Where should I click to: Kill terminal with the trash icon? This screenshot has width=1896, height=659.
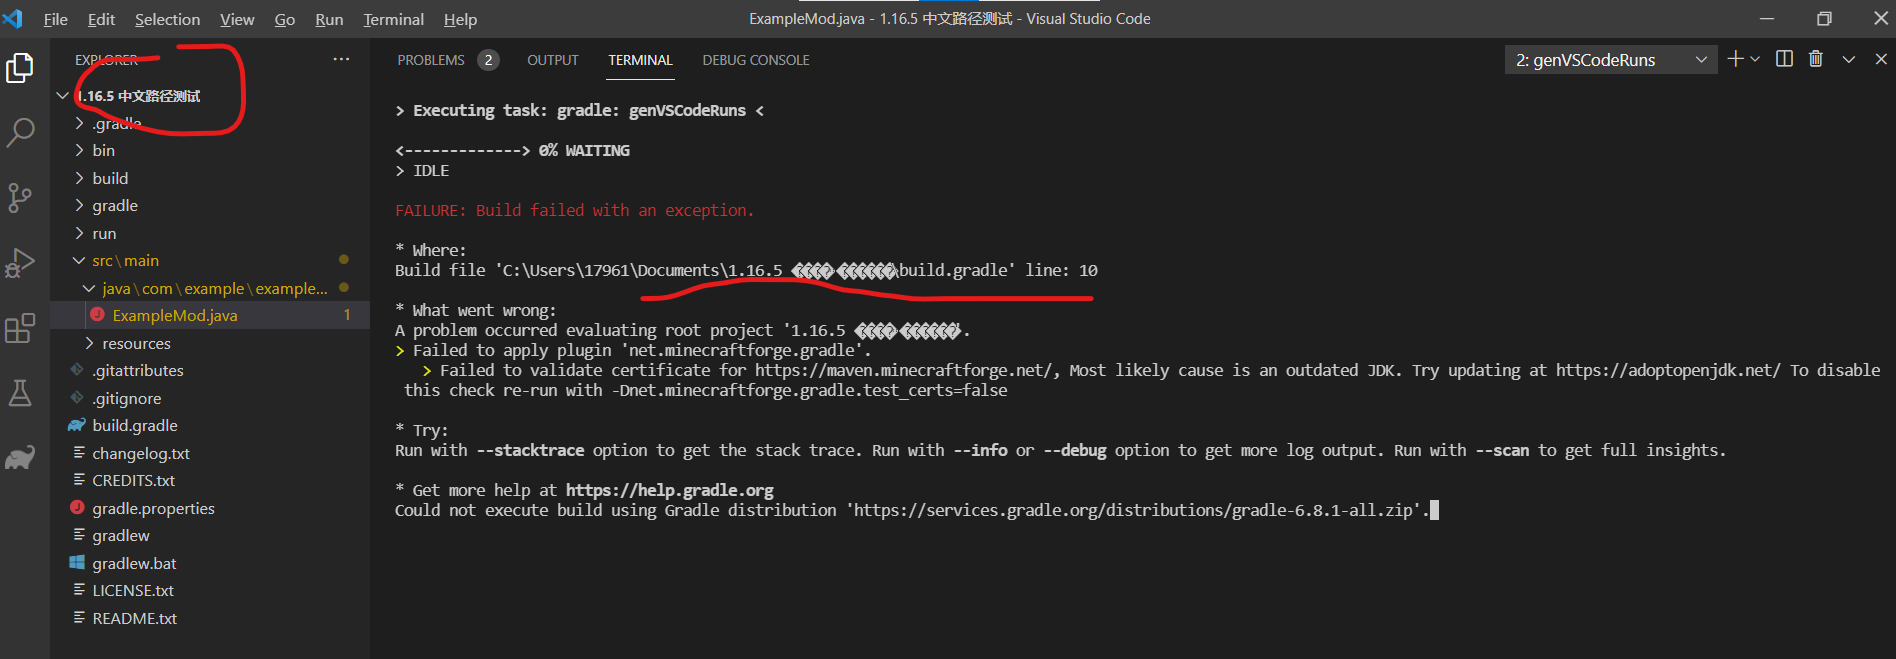coord(1816,60)
